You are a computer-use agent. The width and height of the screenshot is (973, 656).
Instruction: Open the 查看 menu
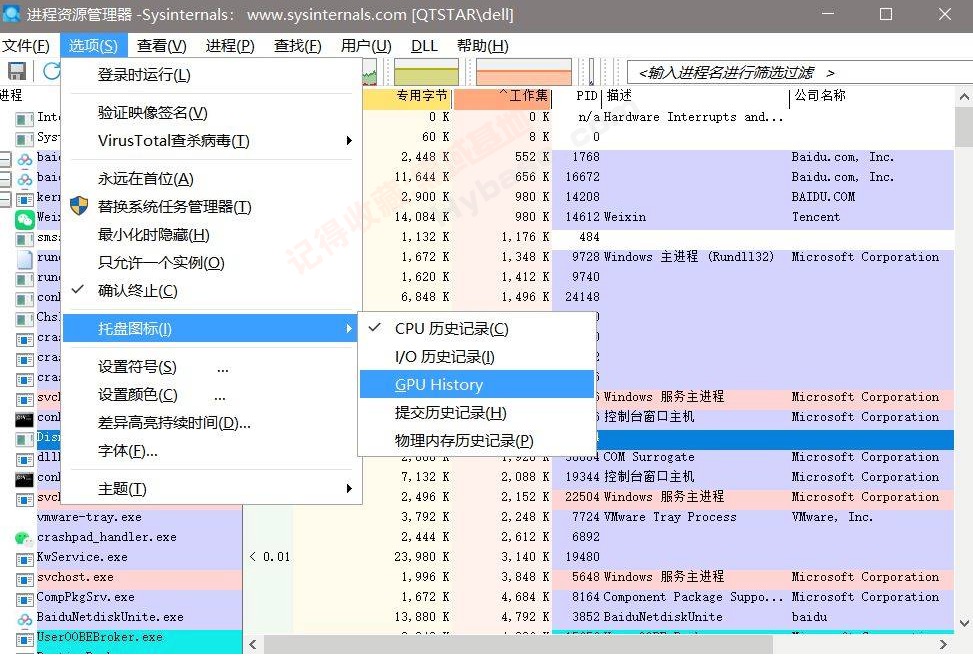coord(161,45)
